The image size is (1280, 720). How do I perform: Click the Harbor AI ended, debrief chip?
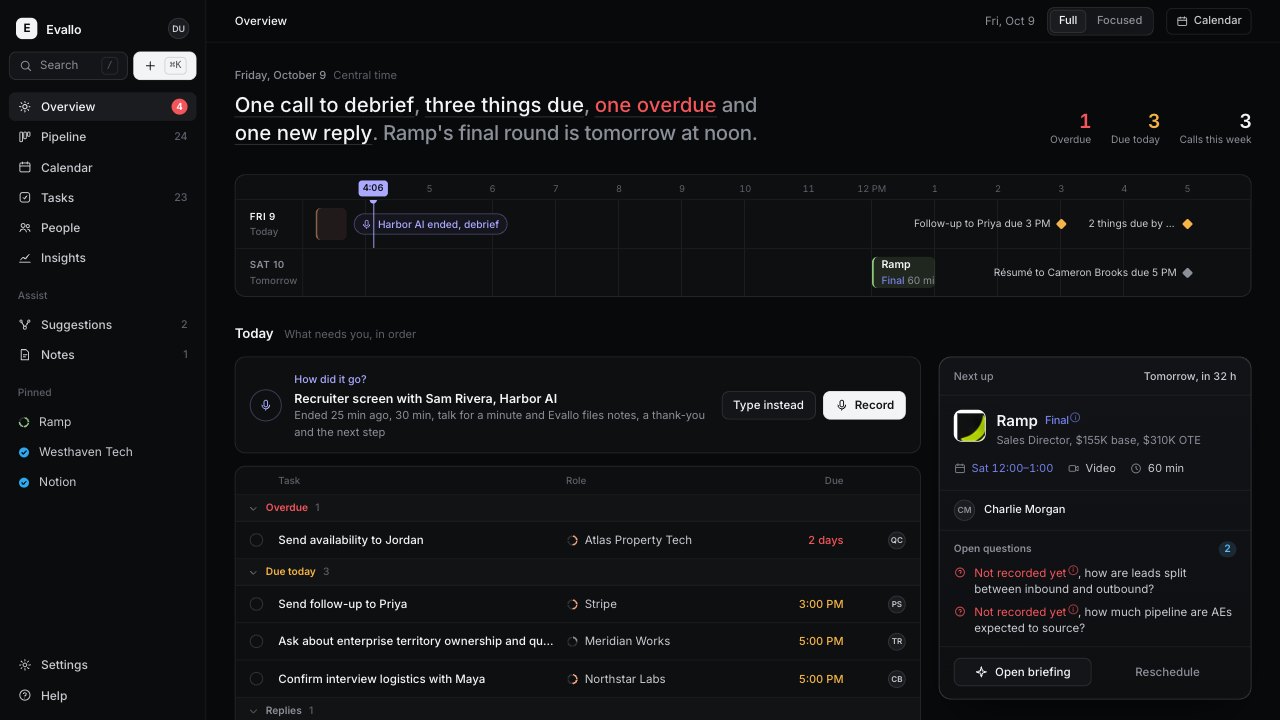coord(430,224)
